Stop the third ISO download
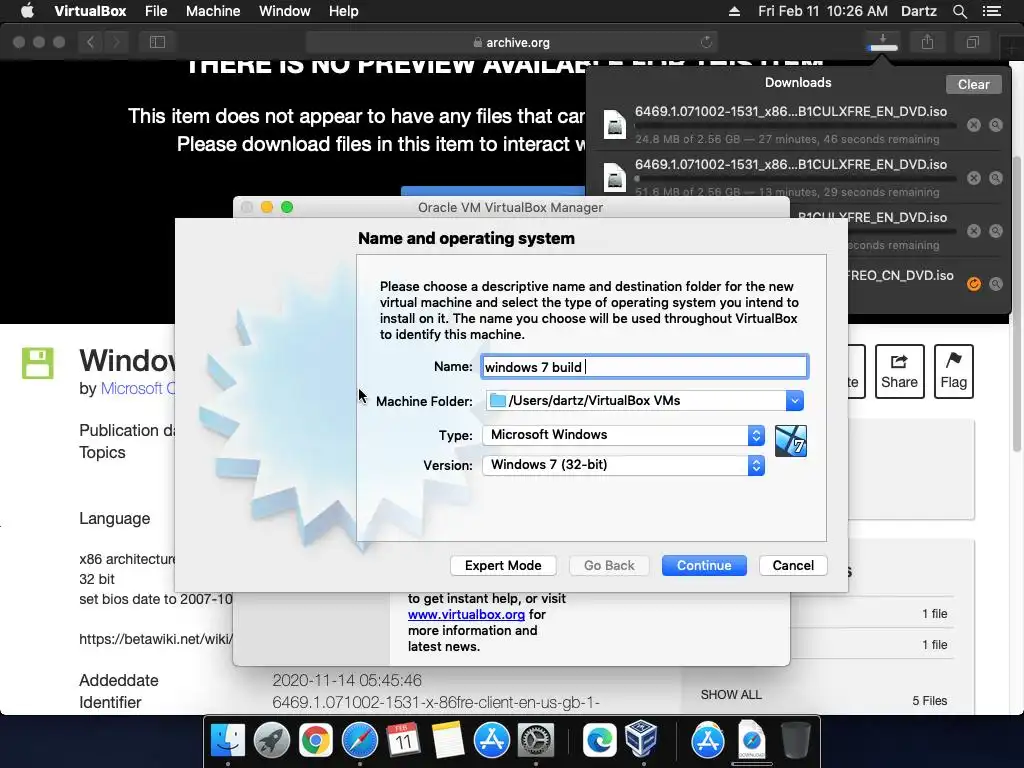Screen dimensions: 1024x768 point(974,231)
